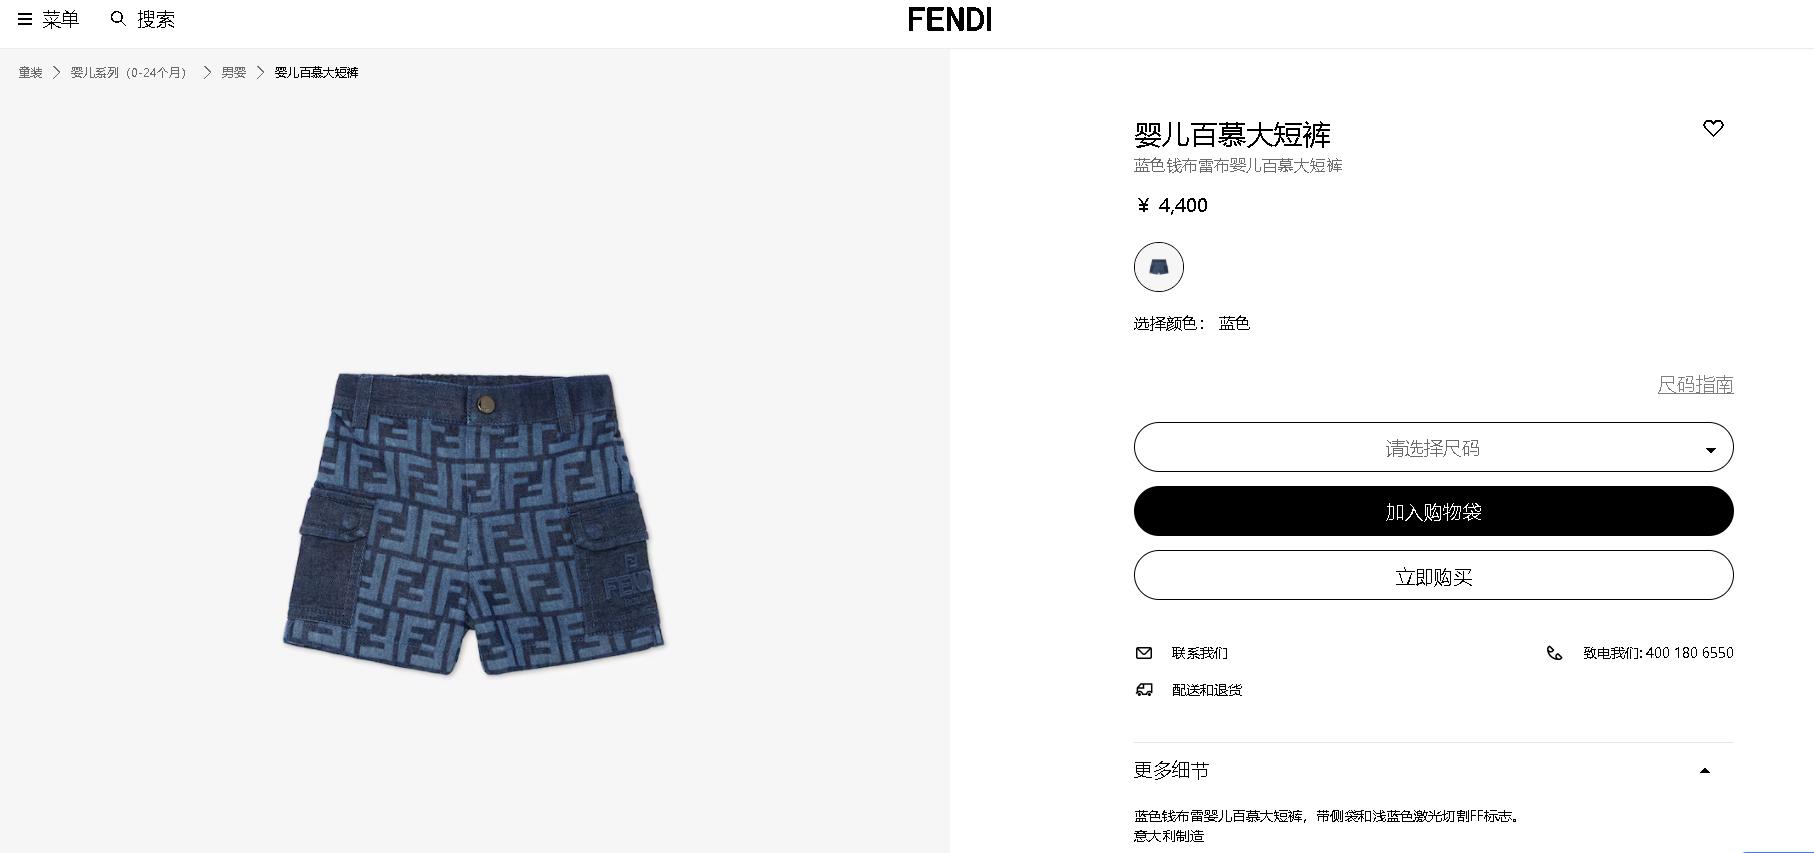Open the 童装 breadcrumb link
Viewport: 1814px width, 853px height.
(x=31, y=73)
